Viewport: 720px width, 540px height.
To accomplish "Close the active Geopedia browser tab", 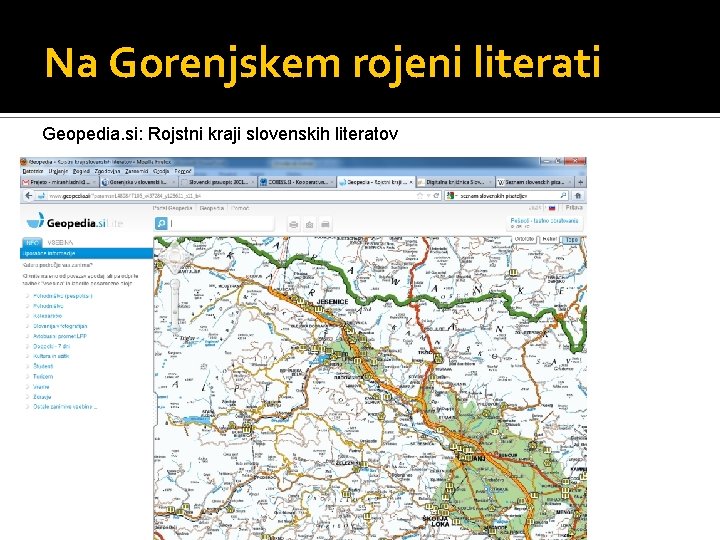I will (411, 182).
